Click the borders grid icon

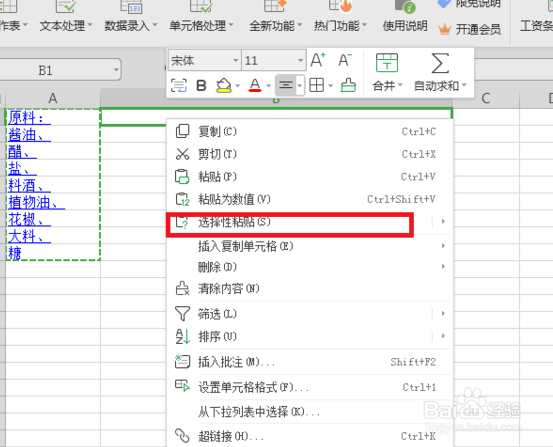pyautogui.click(x=316, y=85)
